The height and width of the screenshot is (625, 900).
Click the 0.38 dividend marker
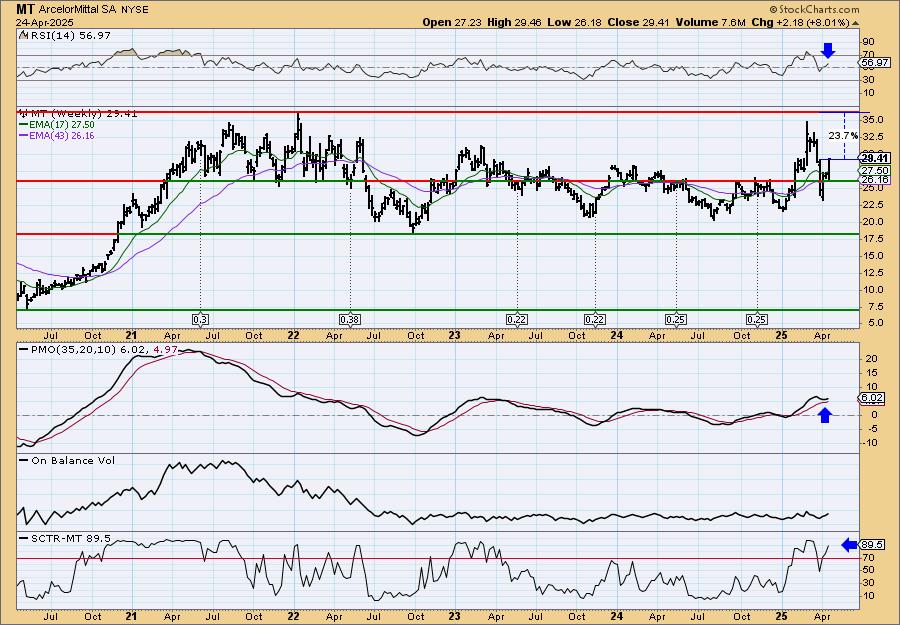tap(350, 319)
